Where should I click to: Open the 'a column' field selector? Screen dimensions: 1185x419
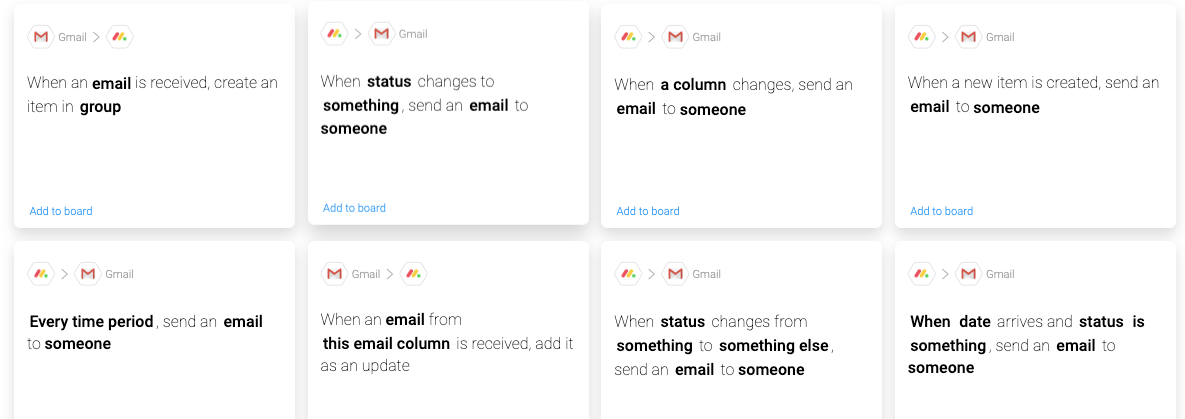(x=693, y=85)
